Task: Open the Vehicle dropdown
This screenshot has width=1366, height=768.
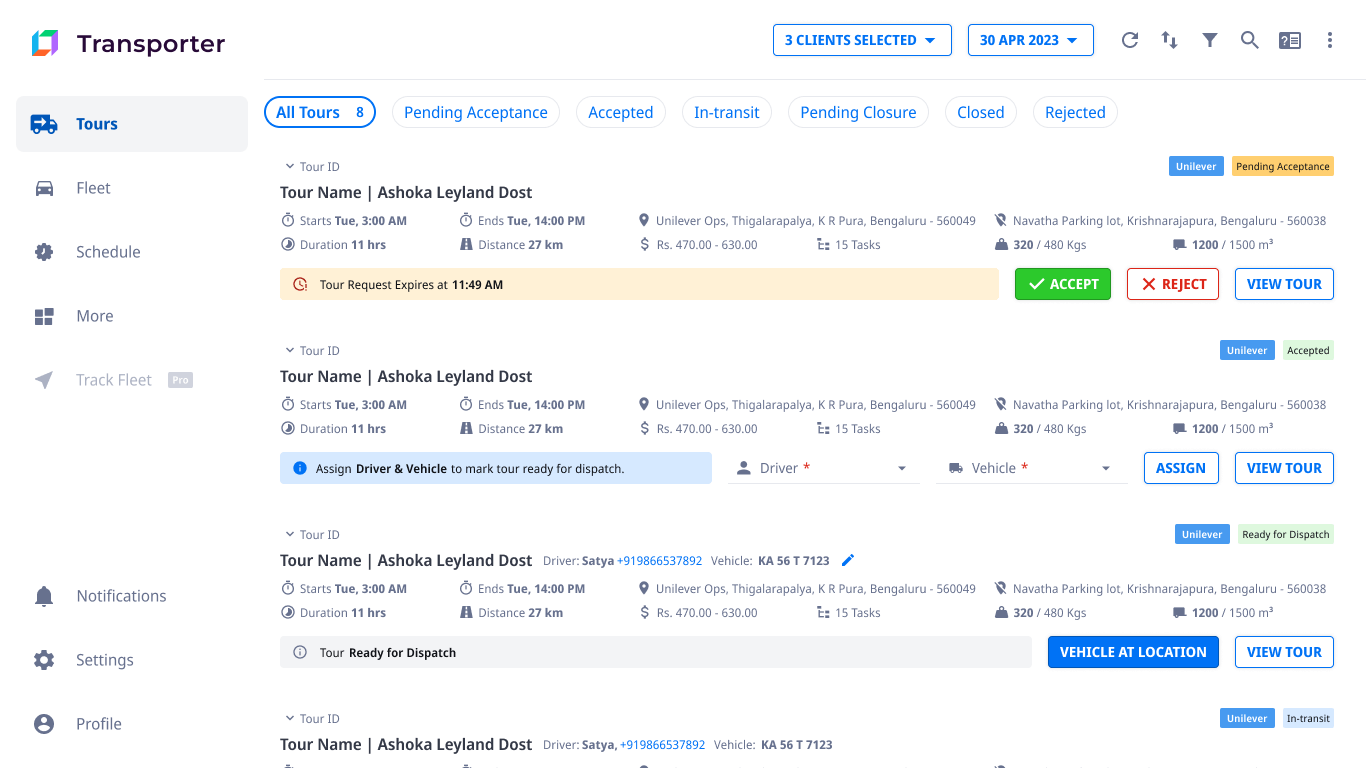Action: click(x=1032, y=468)
